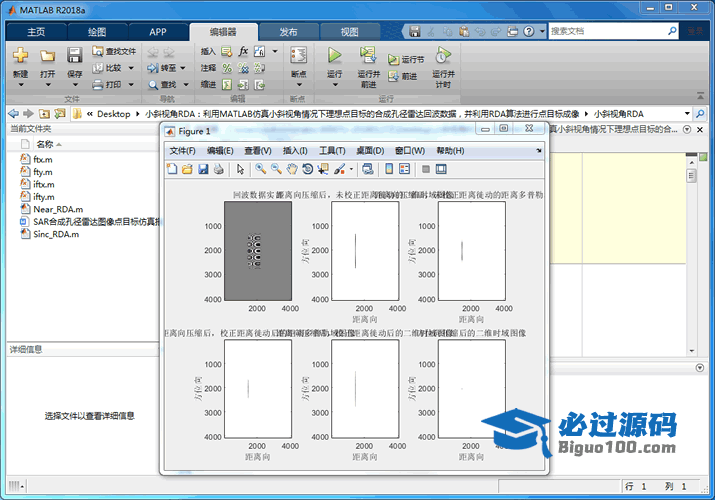This screenshot has width=715, height=500.
Task: Switch to the APP tab
Action: click(158, 32)
